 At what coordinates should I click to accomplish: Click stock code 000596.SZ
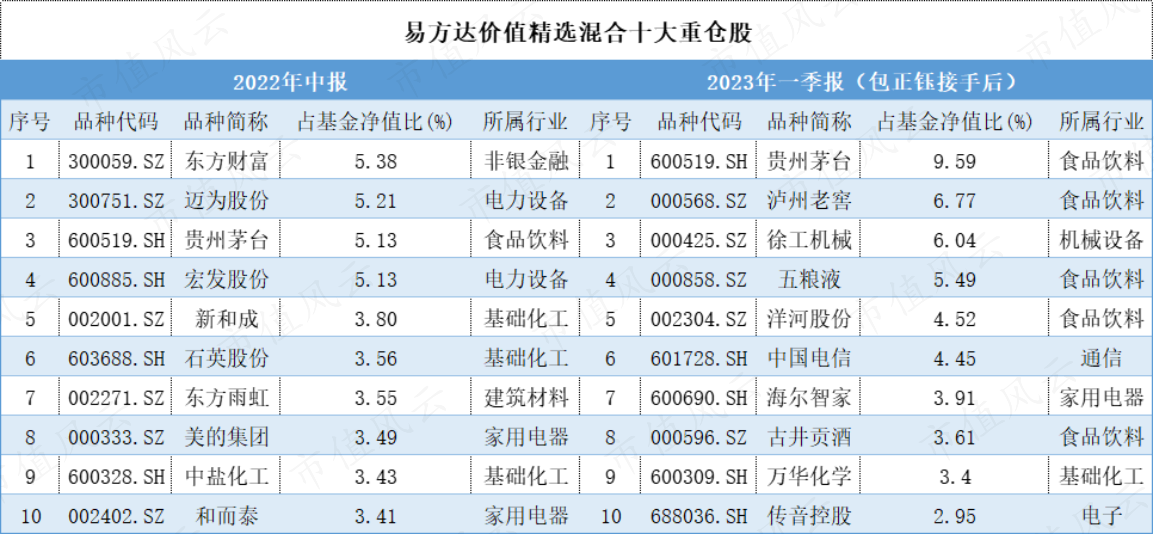(698, 438)
